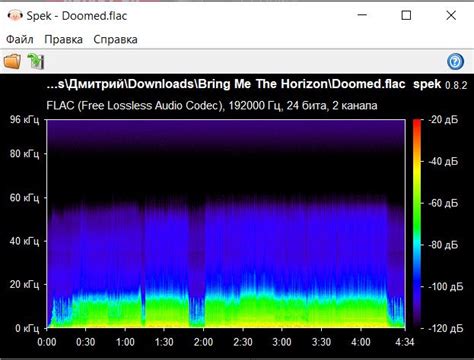Click the spek 0.8.2 version label
This screenshot has height=360, width=474.
[x=440, y=84]
